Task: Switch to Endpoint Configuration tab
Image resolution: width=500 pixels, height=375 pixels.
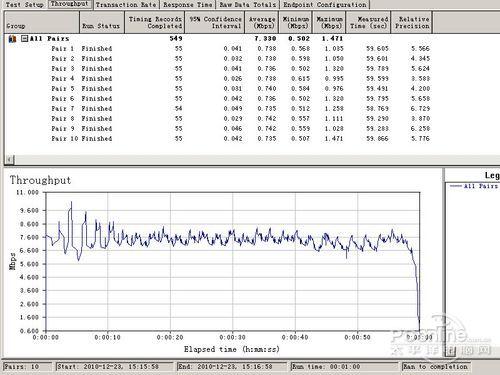Action: (x=325, y=5)
